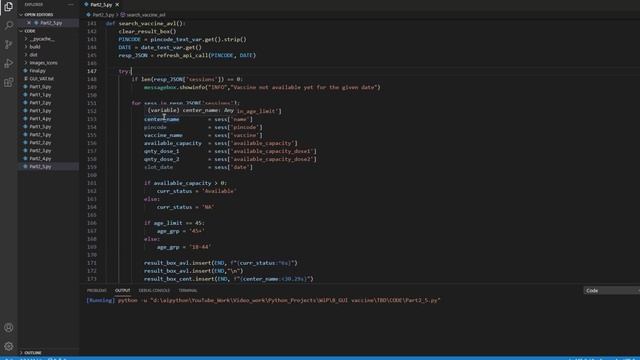640x360 pixels.
Task: Click 'if age_limit == 45:' line
Action: point(174,223)
